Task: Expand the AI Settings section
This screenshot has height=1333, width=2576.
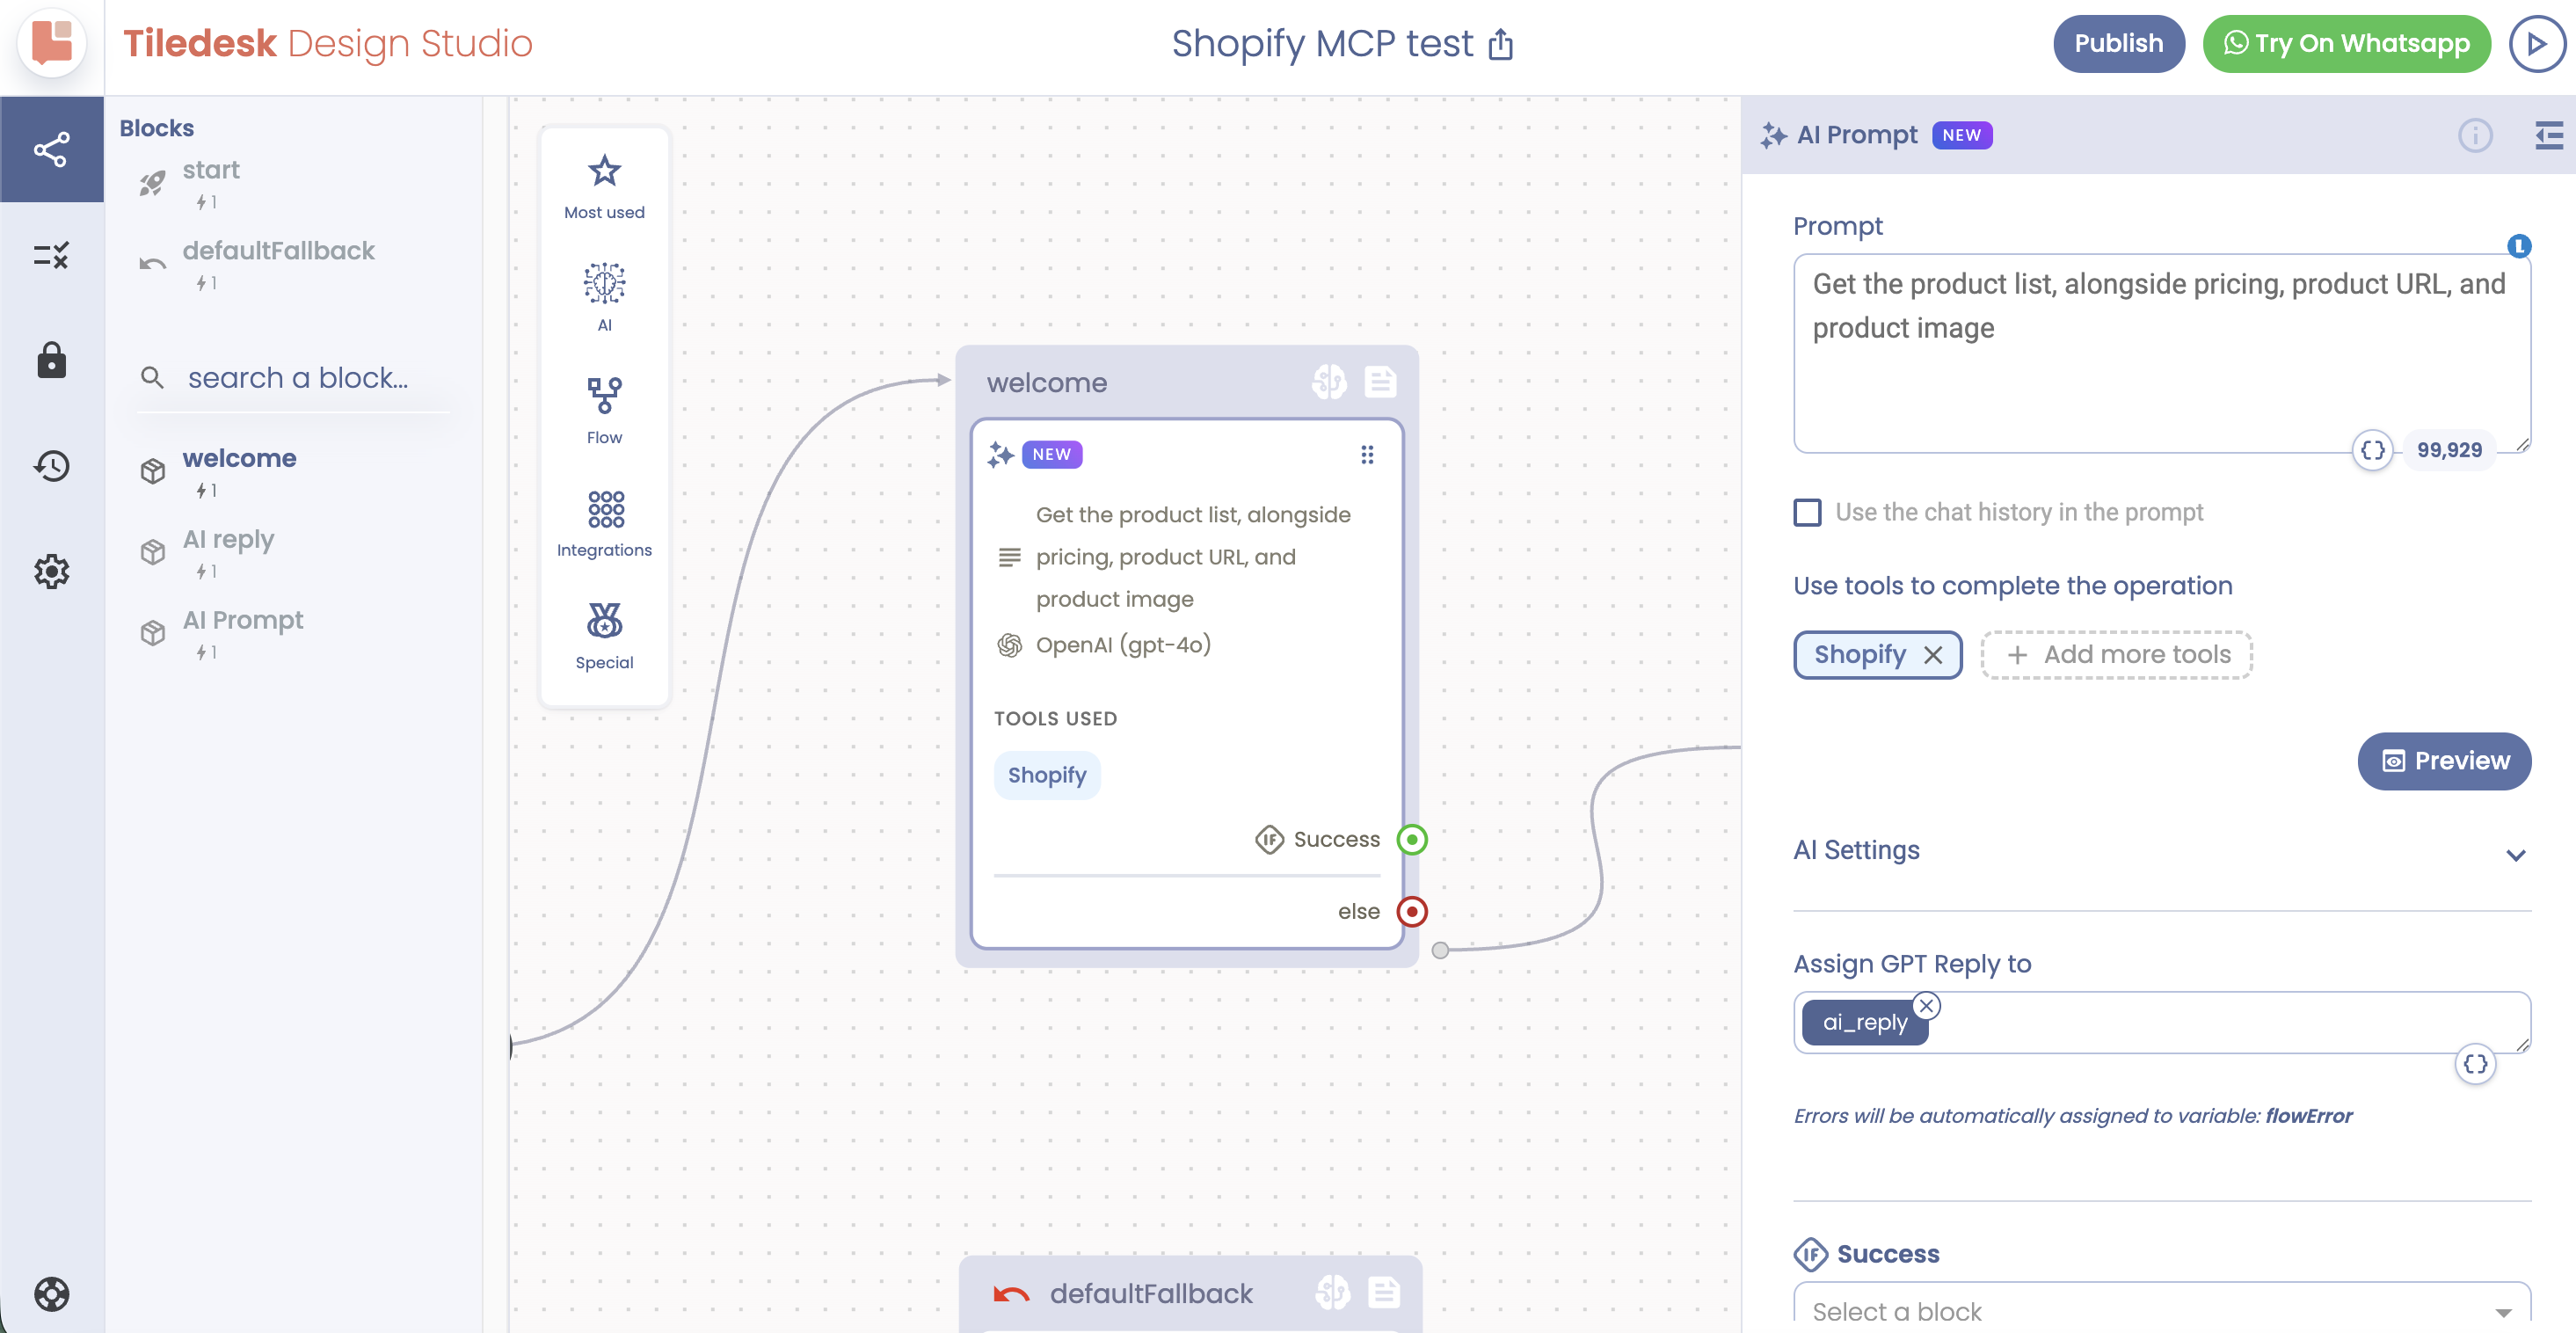Action: pyautogui.click(x=2515, y=854)
